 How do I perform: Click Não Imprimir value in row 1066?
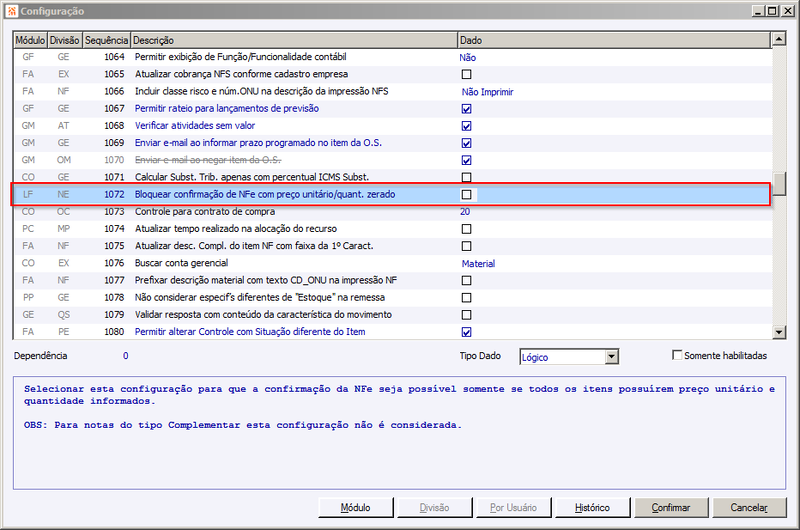click(x=487, y=92)
